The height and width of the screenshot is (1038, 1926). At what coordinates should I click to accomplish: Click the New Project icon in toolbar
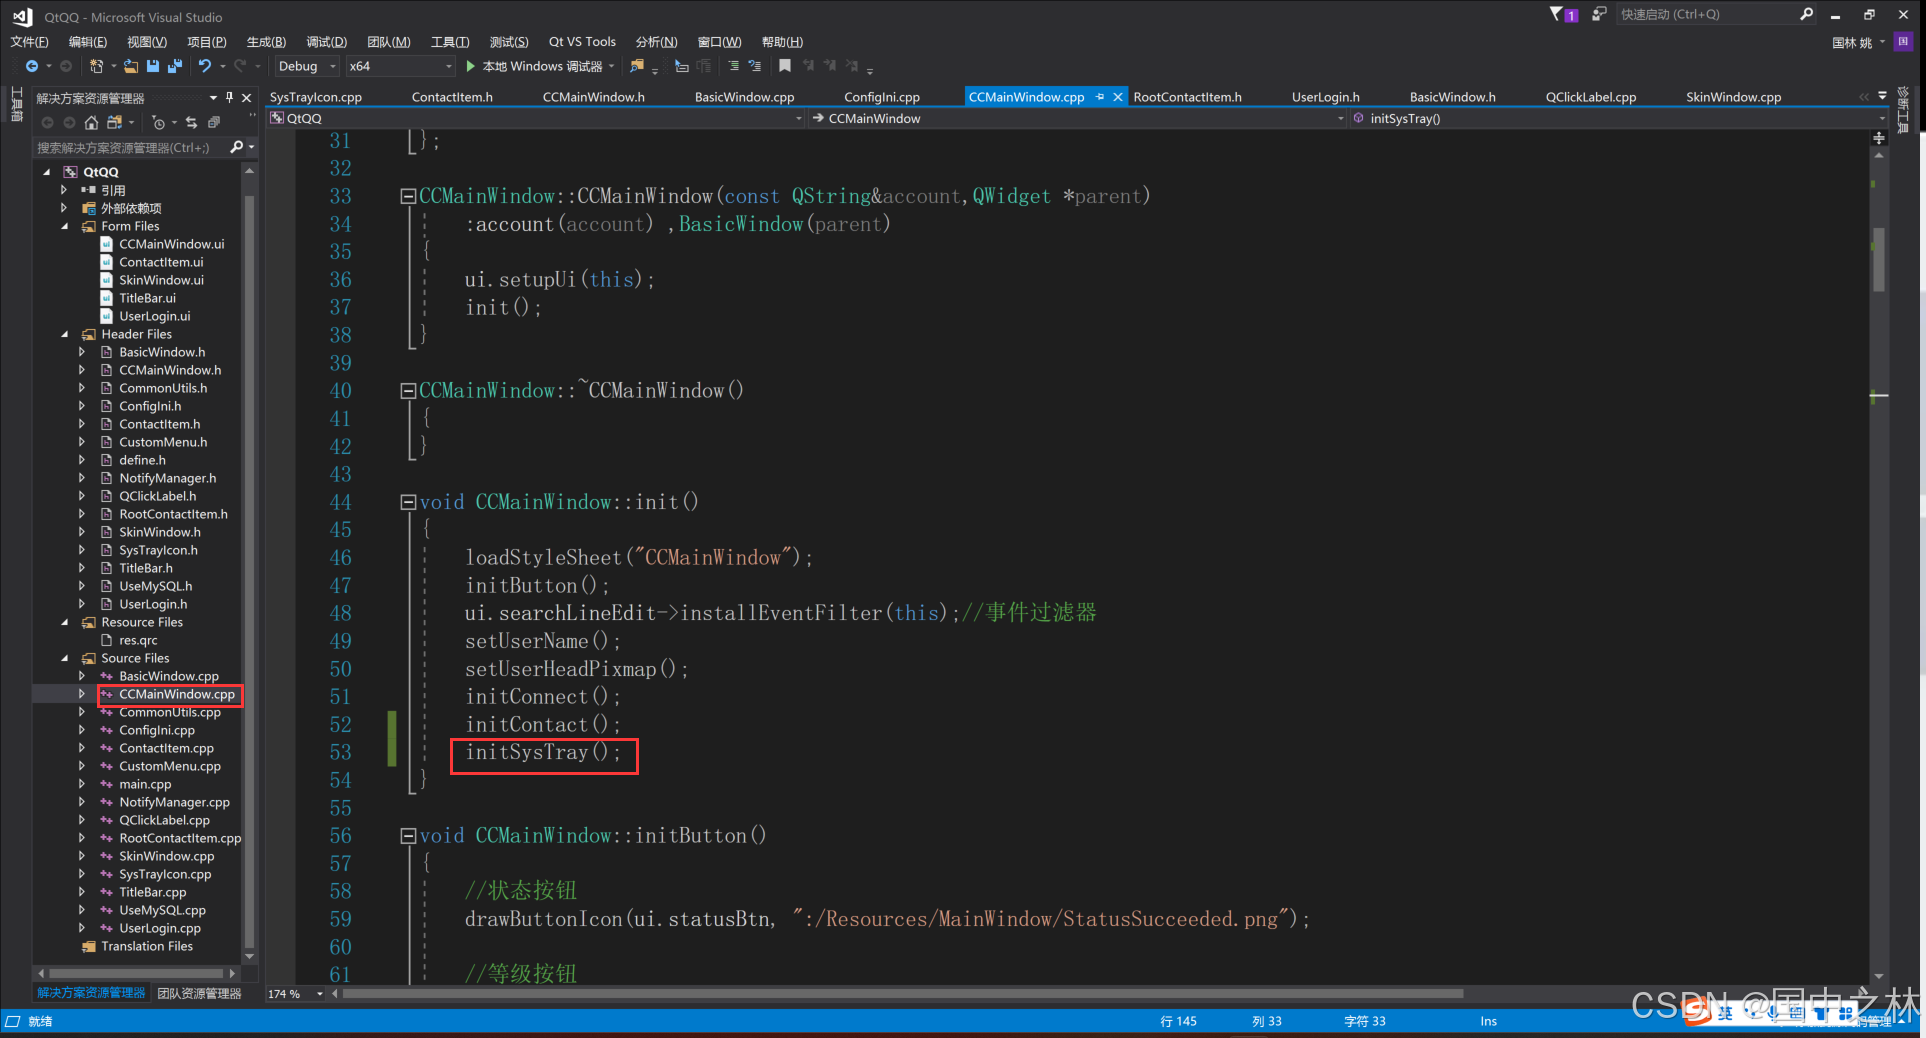click(x=96, y=66)
